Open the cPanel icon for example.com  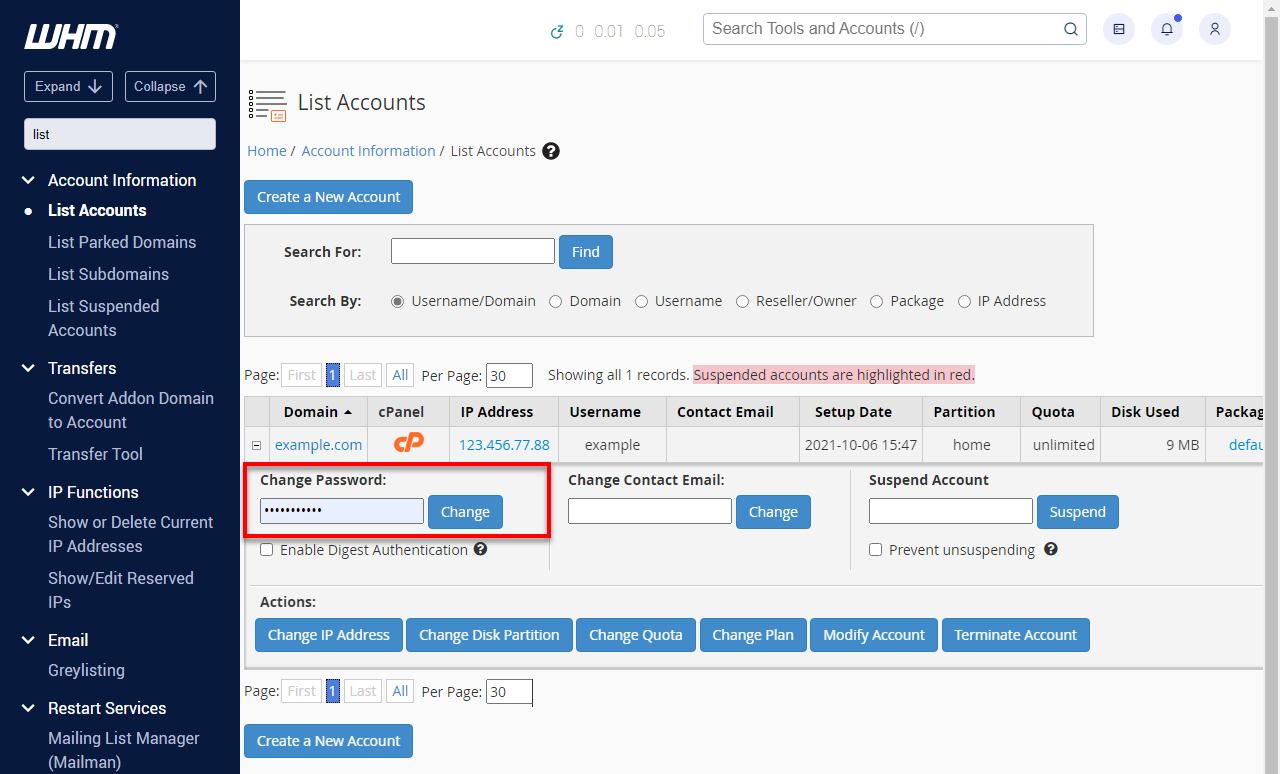coord(408,444)
